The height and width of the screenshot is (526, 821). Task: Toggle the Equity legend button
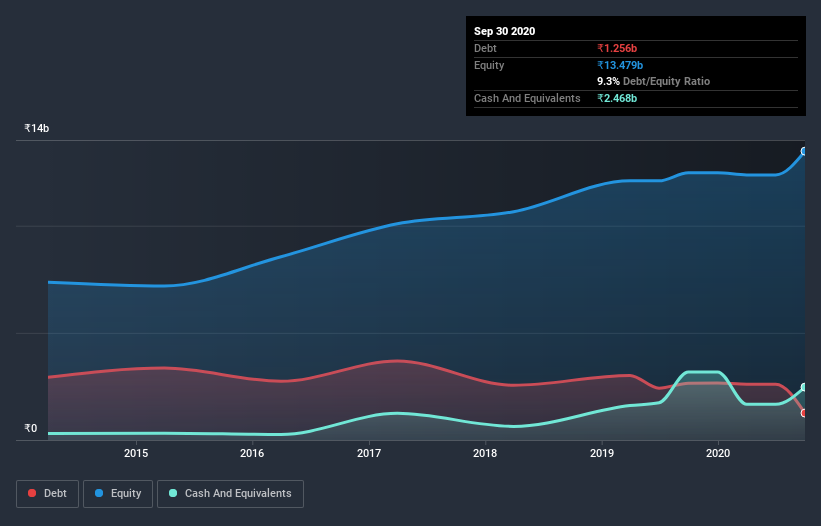118,494
